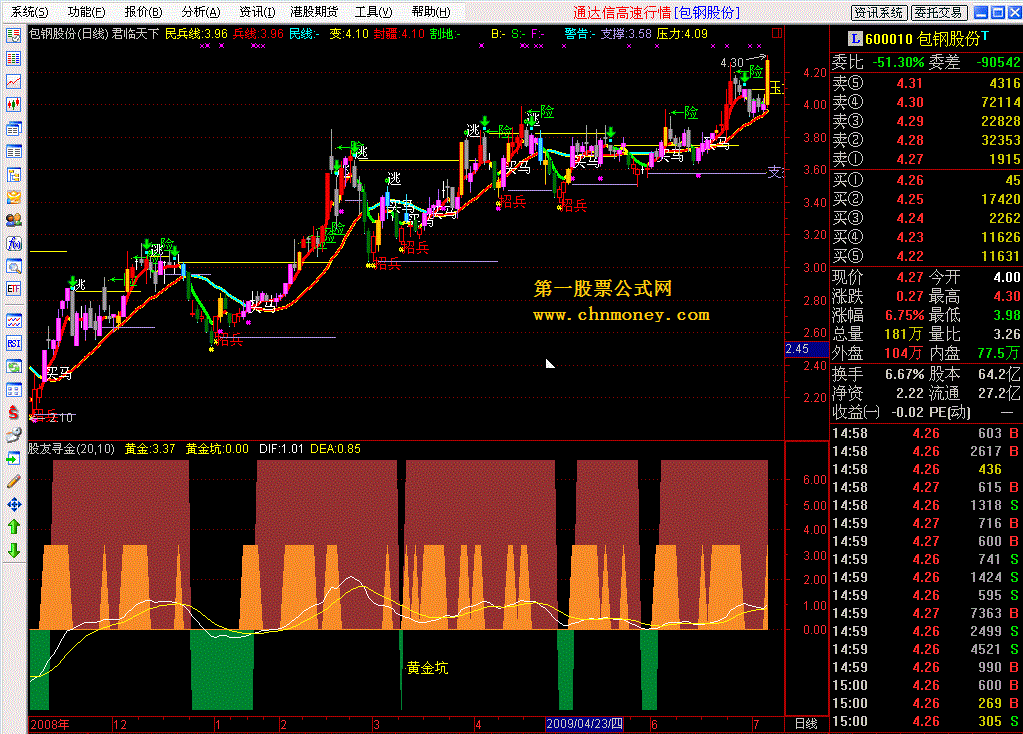This screenshot has width=1023, height=734.
Task: Click the 现价 4.27 value
Action: coord(909,277)
